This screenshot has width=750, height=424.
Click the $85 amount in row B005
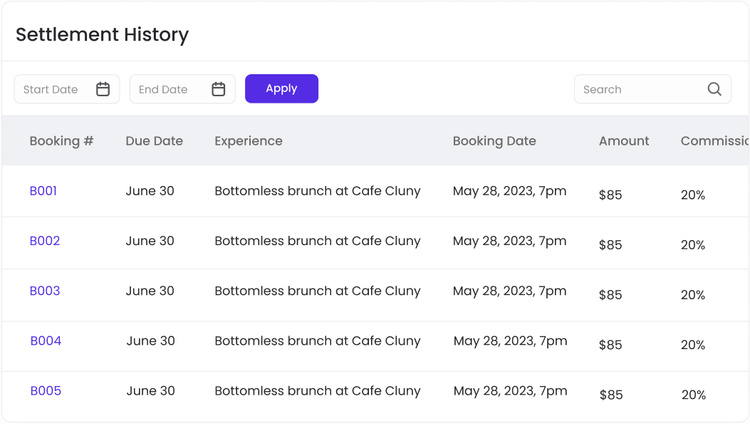point(610,395)
